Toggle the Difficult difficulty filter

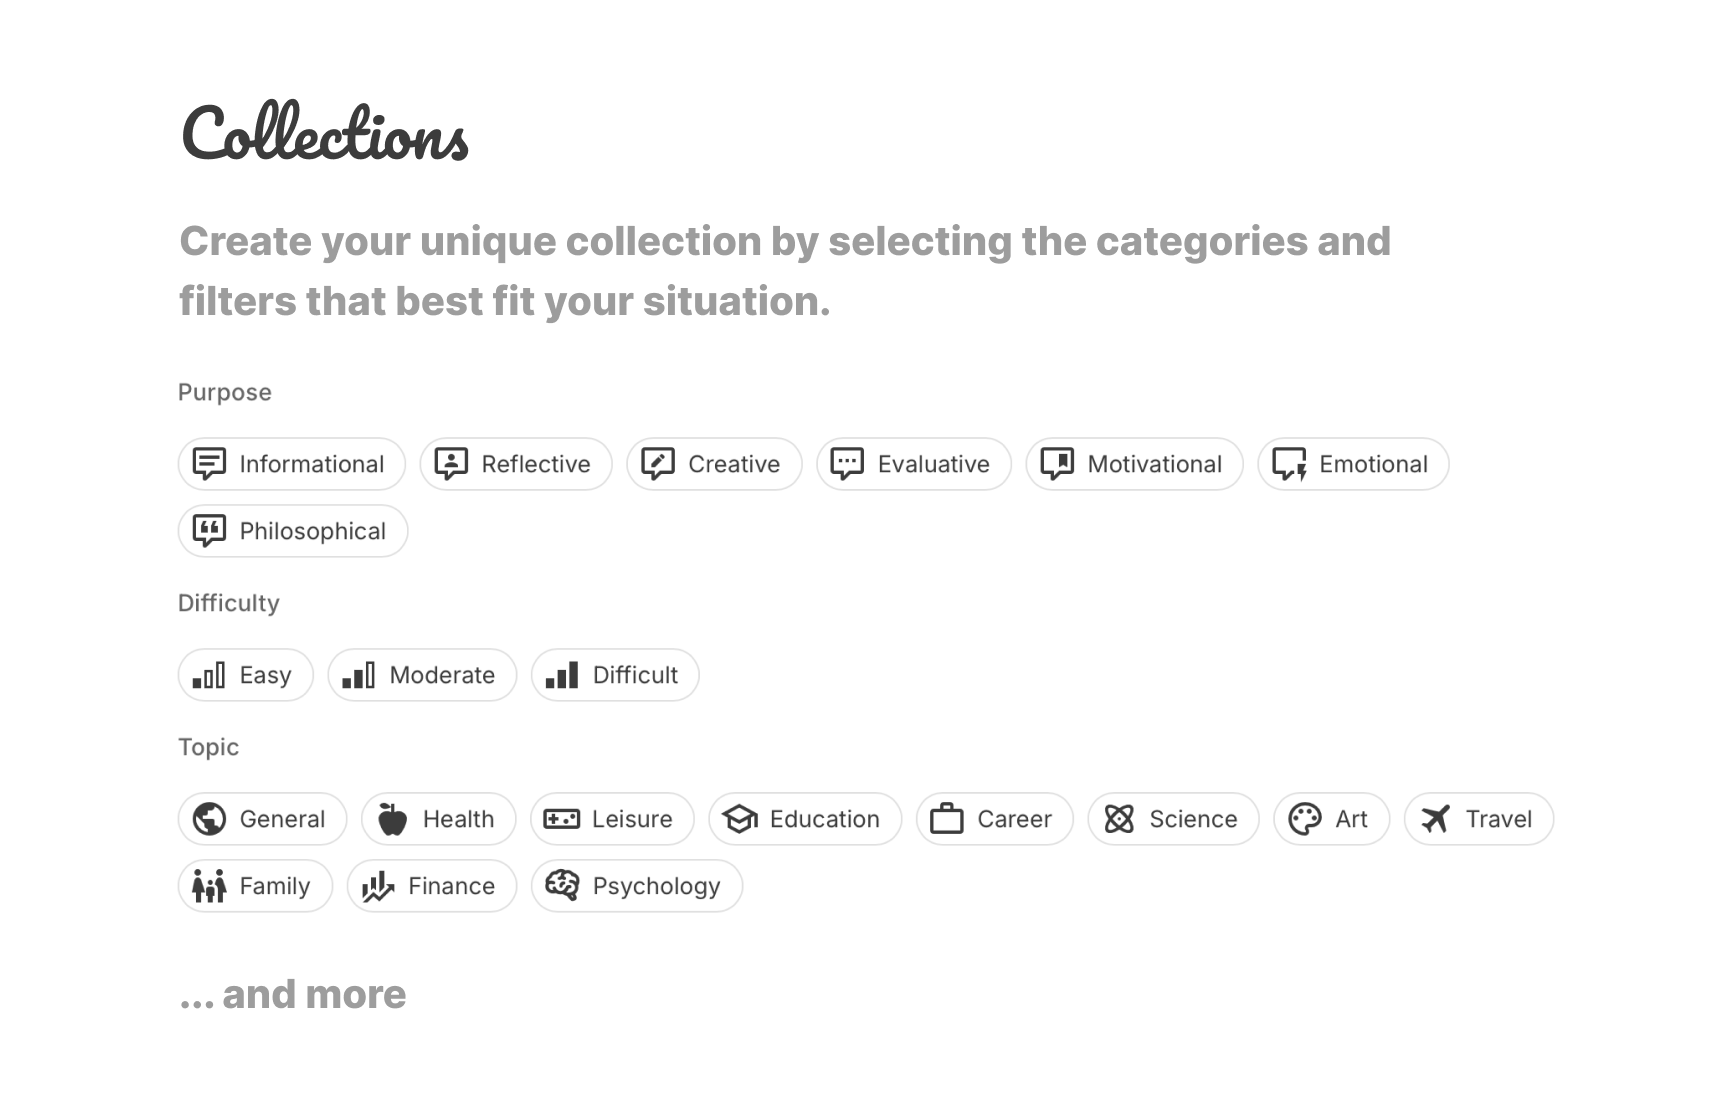(615, 675)
